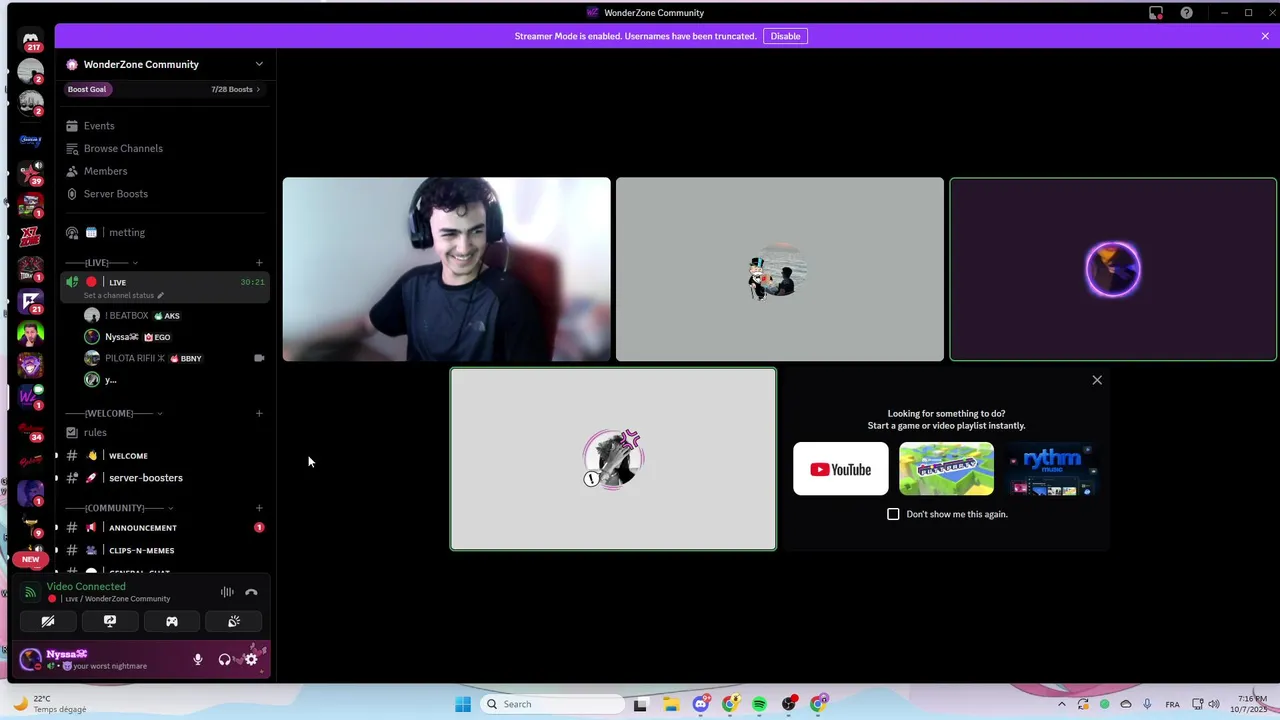This screenshot has height=720, width=1280.
Task: Open connection quality signal icon
Action: [x=30, y=592]
